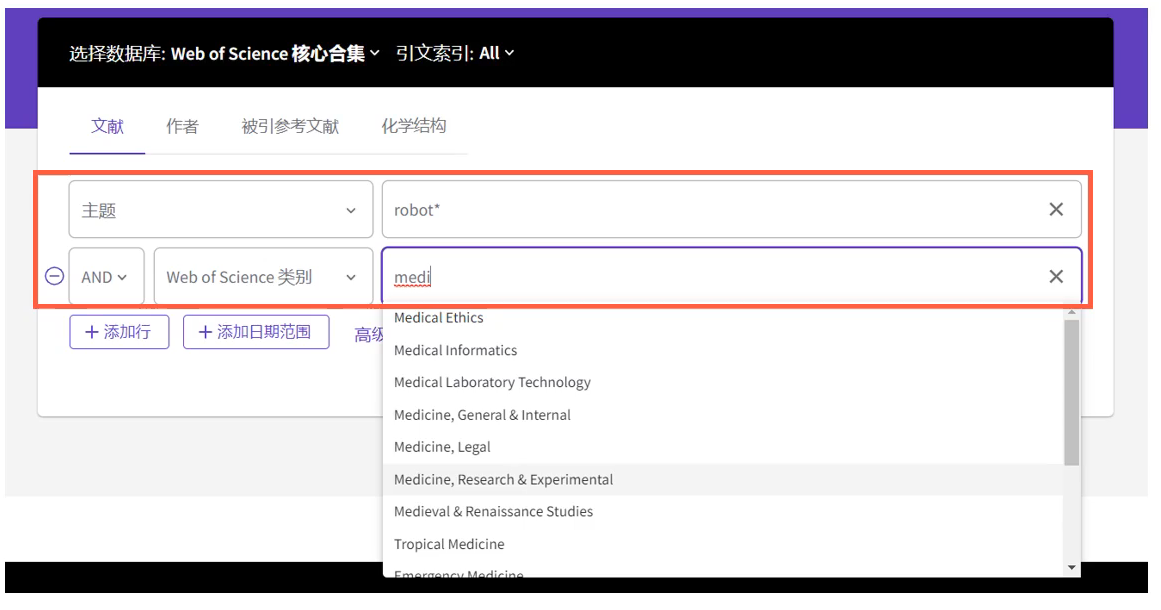Remove the second search row with the minus icon

pos(53,276)
